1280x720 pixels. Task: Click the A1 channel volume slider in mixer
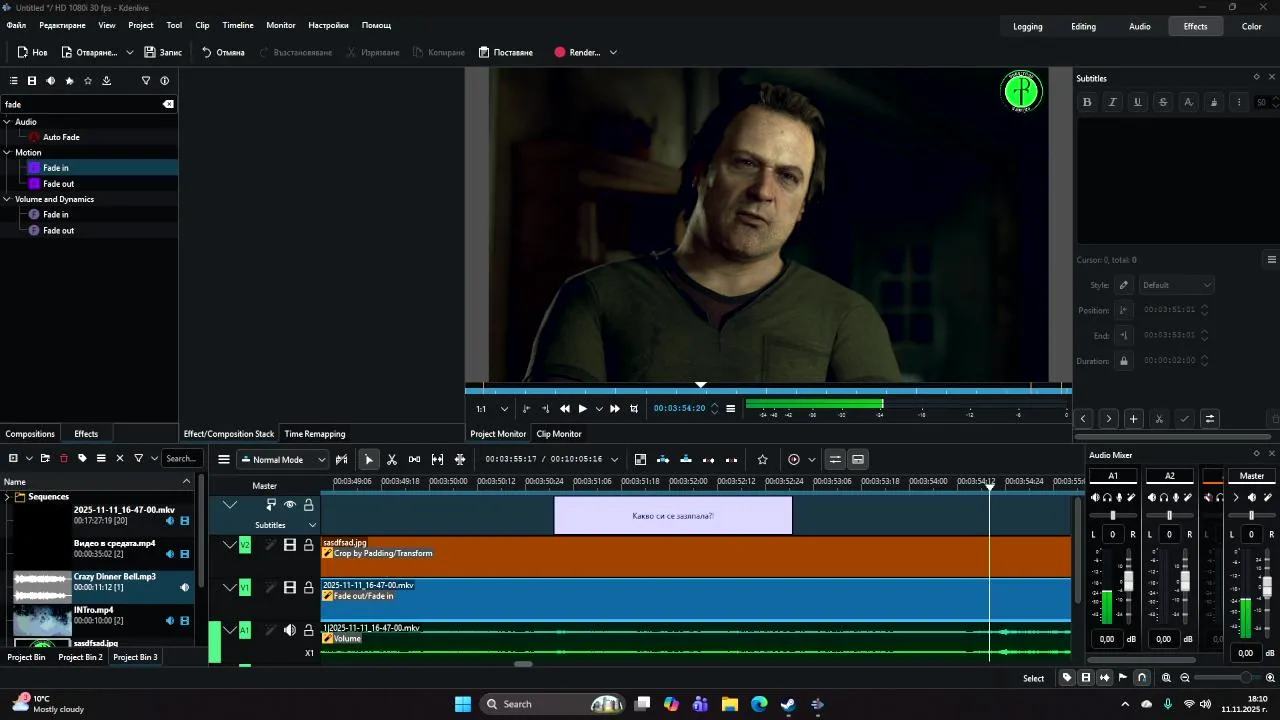pyautogui.click(x=1128, y=581)
